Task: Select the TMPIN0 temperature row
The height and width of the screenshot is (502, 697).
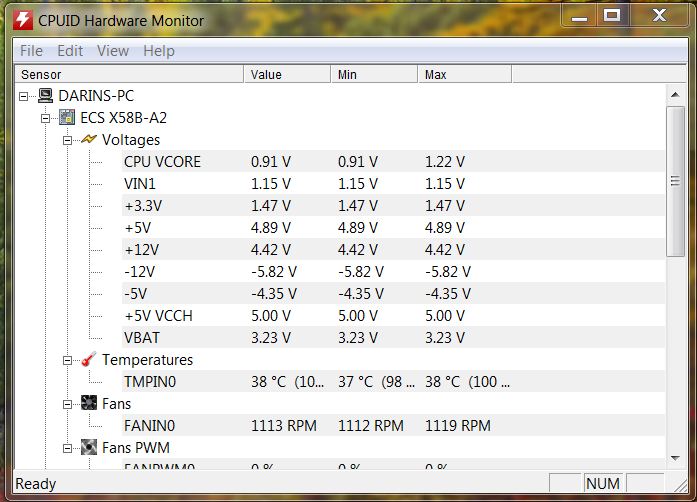Action: coord(393,382)
